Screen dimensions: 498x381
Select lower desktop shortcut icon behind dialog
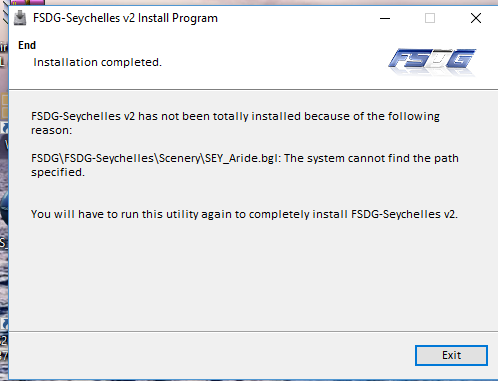tap(4, 324)
